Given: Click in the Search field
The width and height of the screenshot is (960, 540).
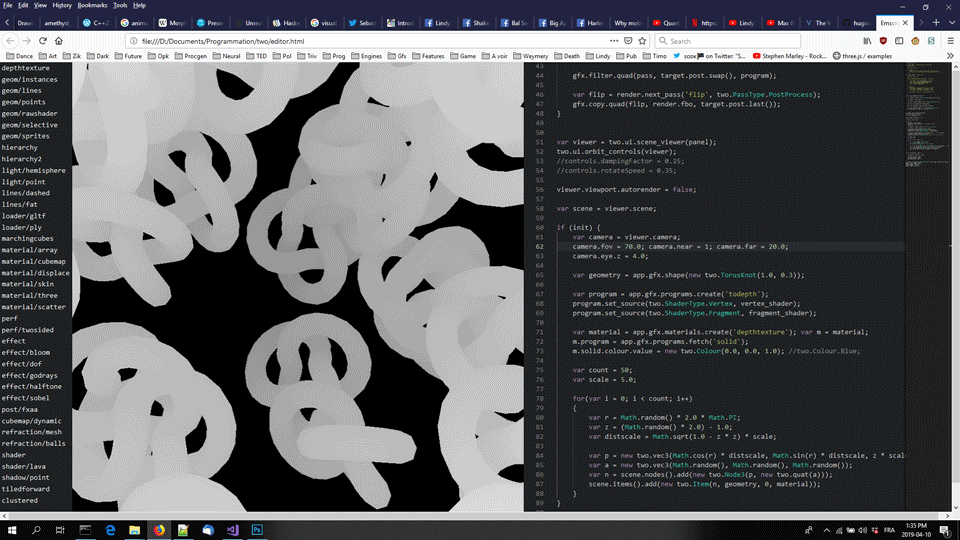Looking at the screenshot, I should [x=727, y=41].
